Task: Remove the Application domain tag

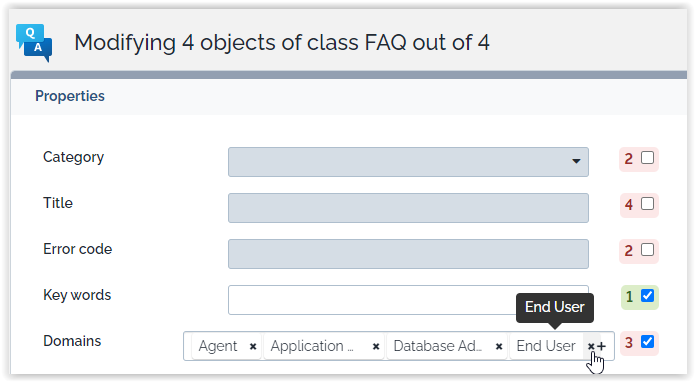Action: tap(375, 347)
